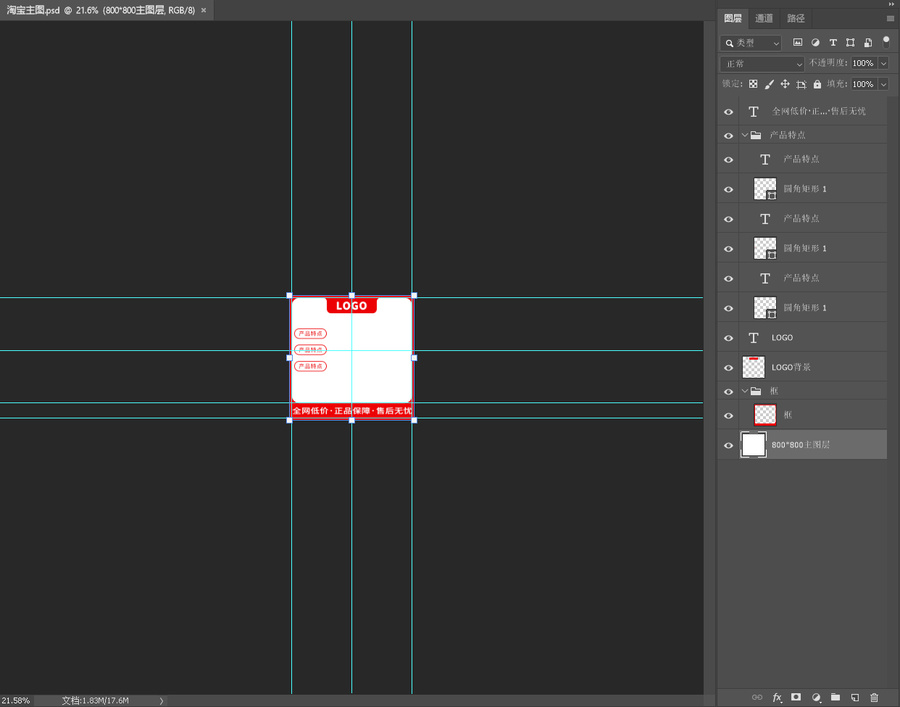Hide the LOGO text layer

pyautogui.click(x=728, y=338)
